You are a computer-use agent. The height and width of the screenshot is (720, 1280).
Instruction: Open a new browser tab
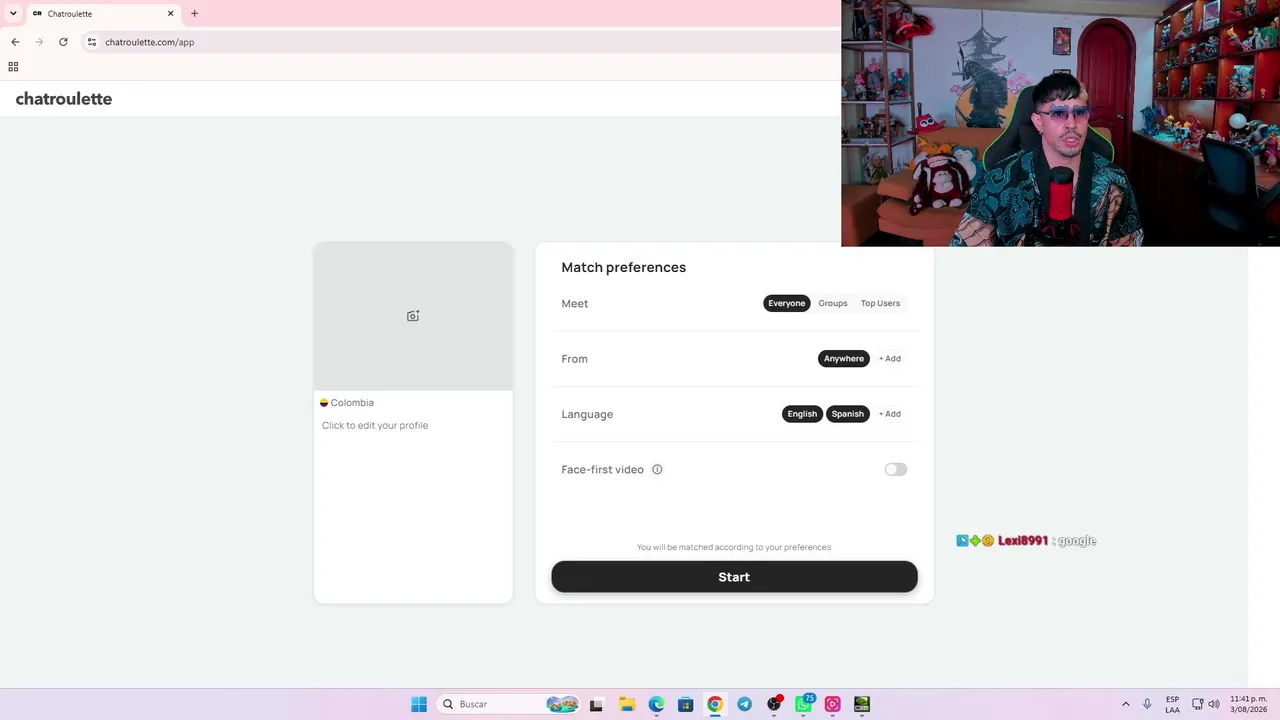[x=194, y=13]
